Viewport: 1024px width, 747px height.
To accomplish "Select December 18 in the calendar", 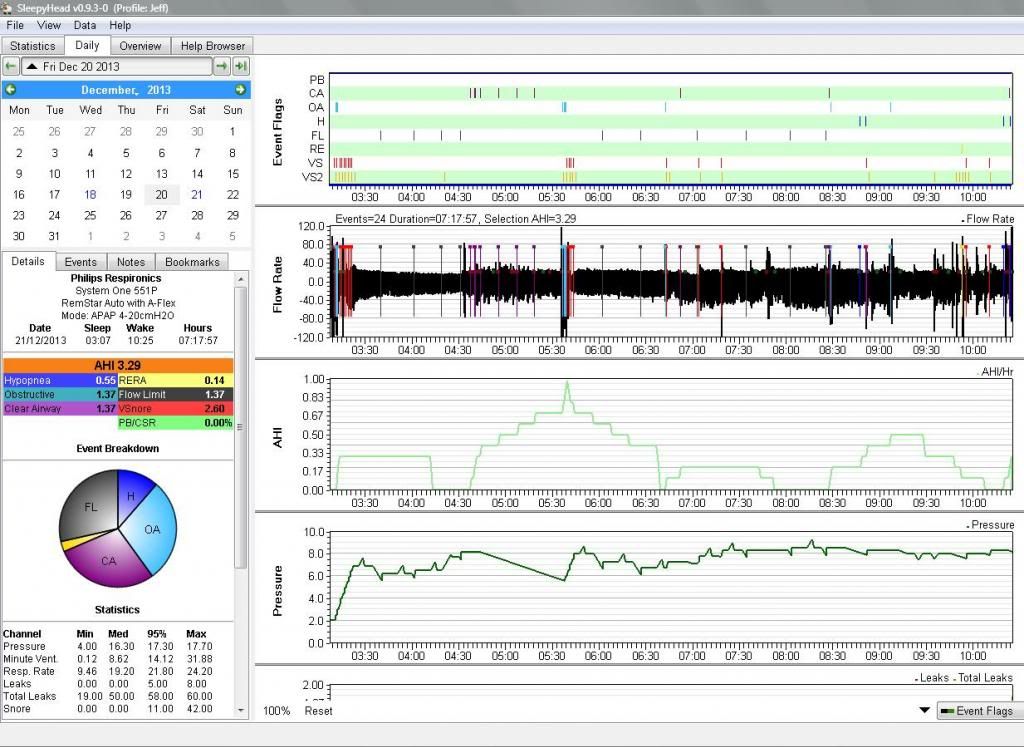I will (x=90, y=195).
